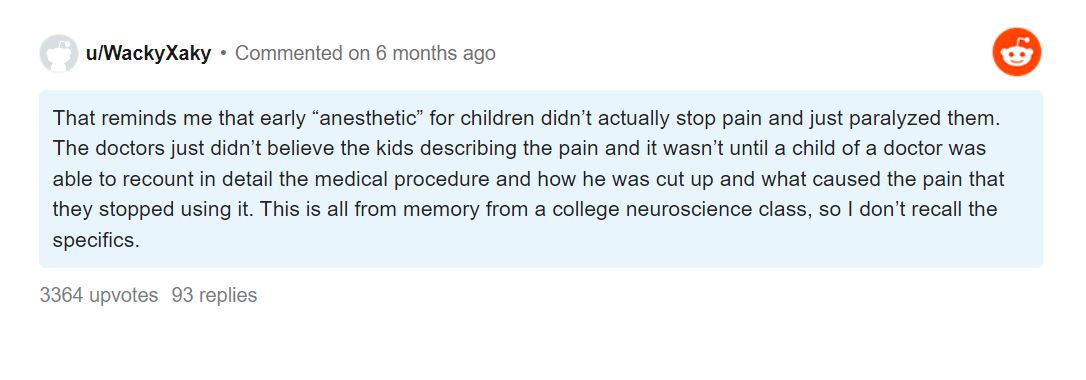Screen dimensions: 1086x380
Task: Click the words "child of a doctor"
Action: click(841, 148)
